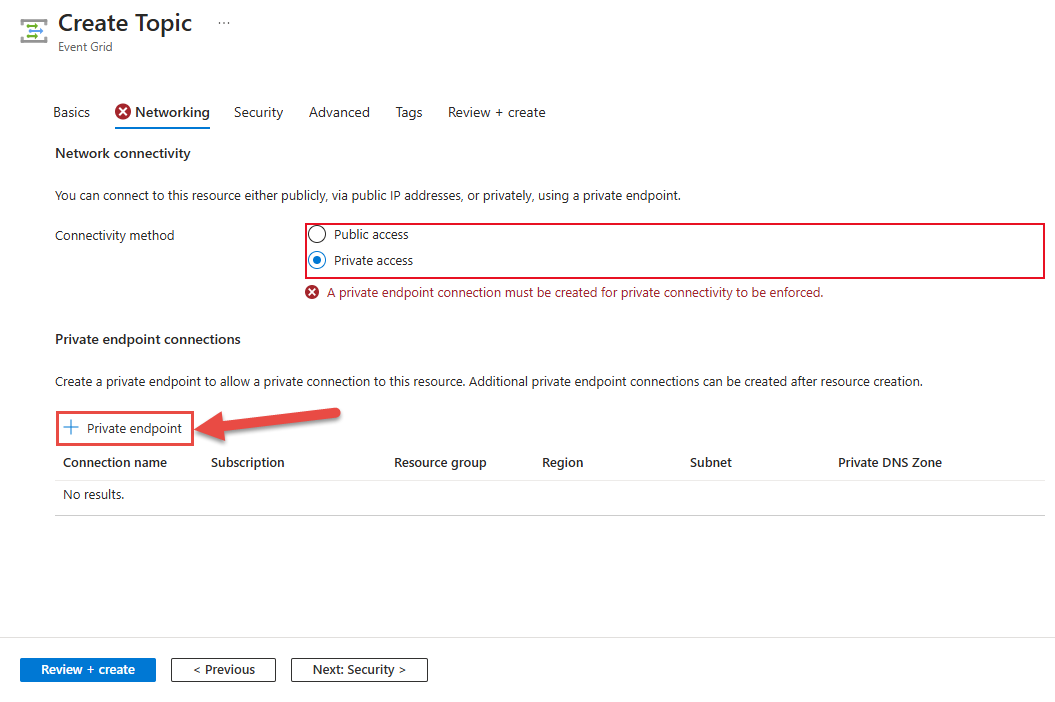Click the blue Review + create button

87,670
